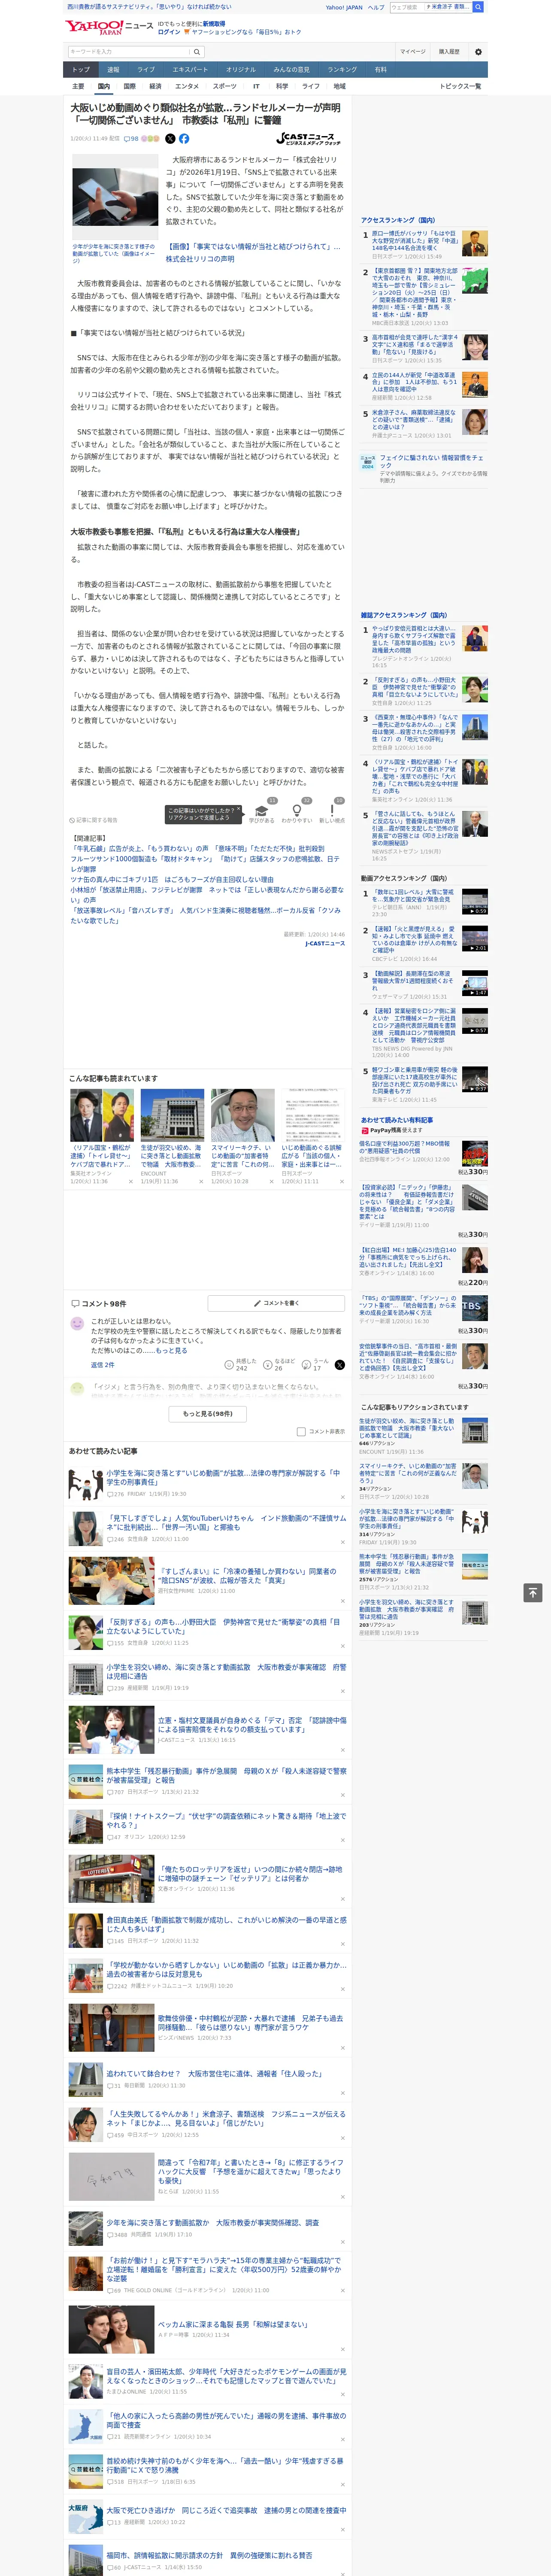This screenshot has width=551, height=2576.
Task: Click the 学びがある graduation cap reaction
Action: point(262,812)
